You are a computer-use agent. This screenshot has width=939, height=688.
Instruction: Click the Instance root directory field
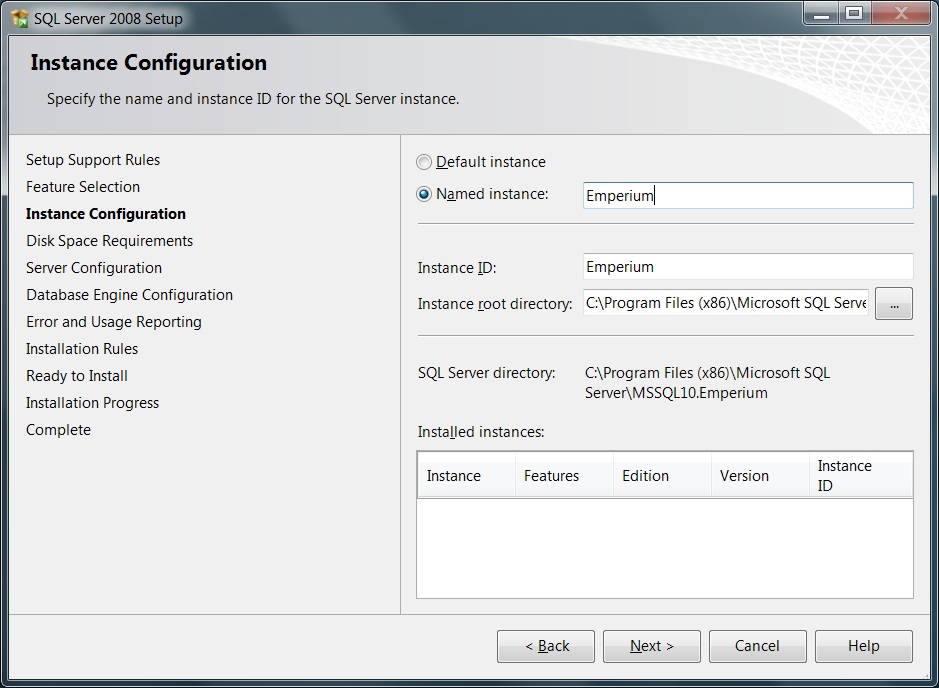tap(726, 303)
